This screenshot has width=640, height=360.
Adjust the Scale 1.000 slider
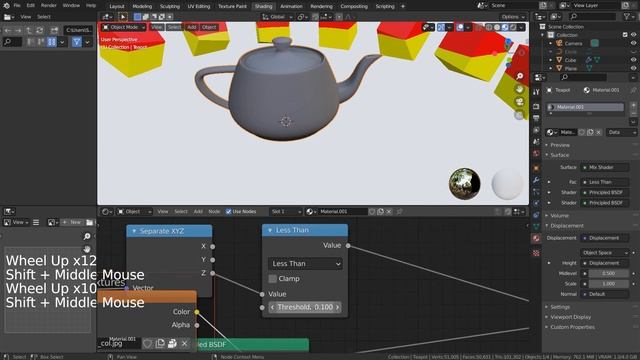(608, 284)
